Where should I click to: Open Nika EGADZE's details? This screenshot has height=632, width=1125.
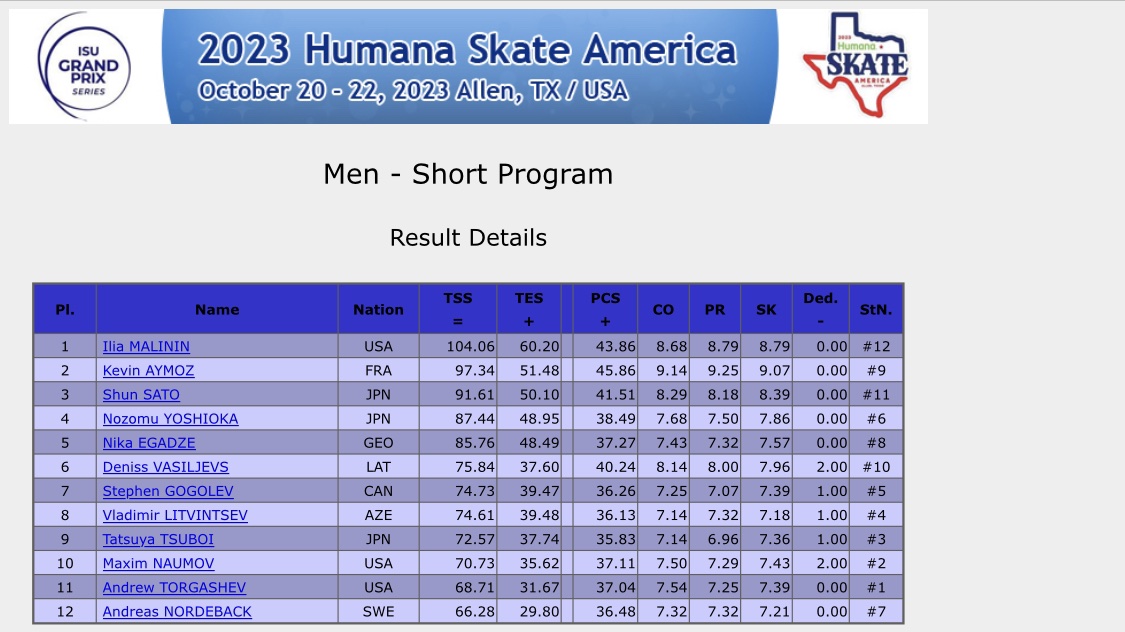pos(149,443)
